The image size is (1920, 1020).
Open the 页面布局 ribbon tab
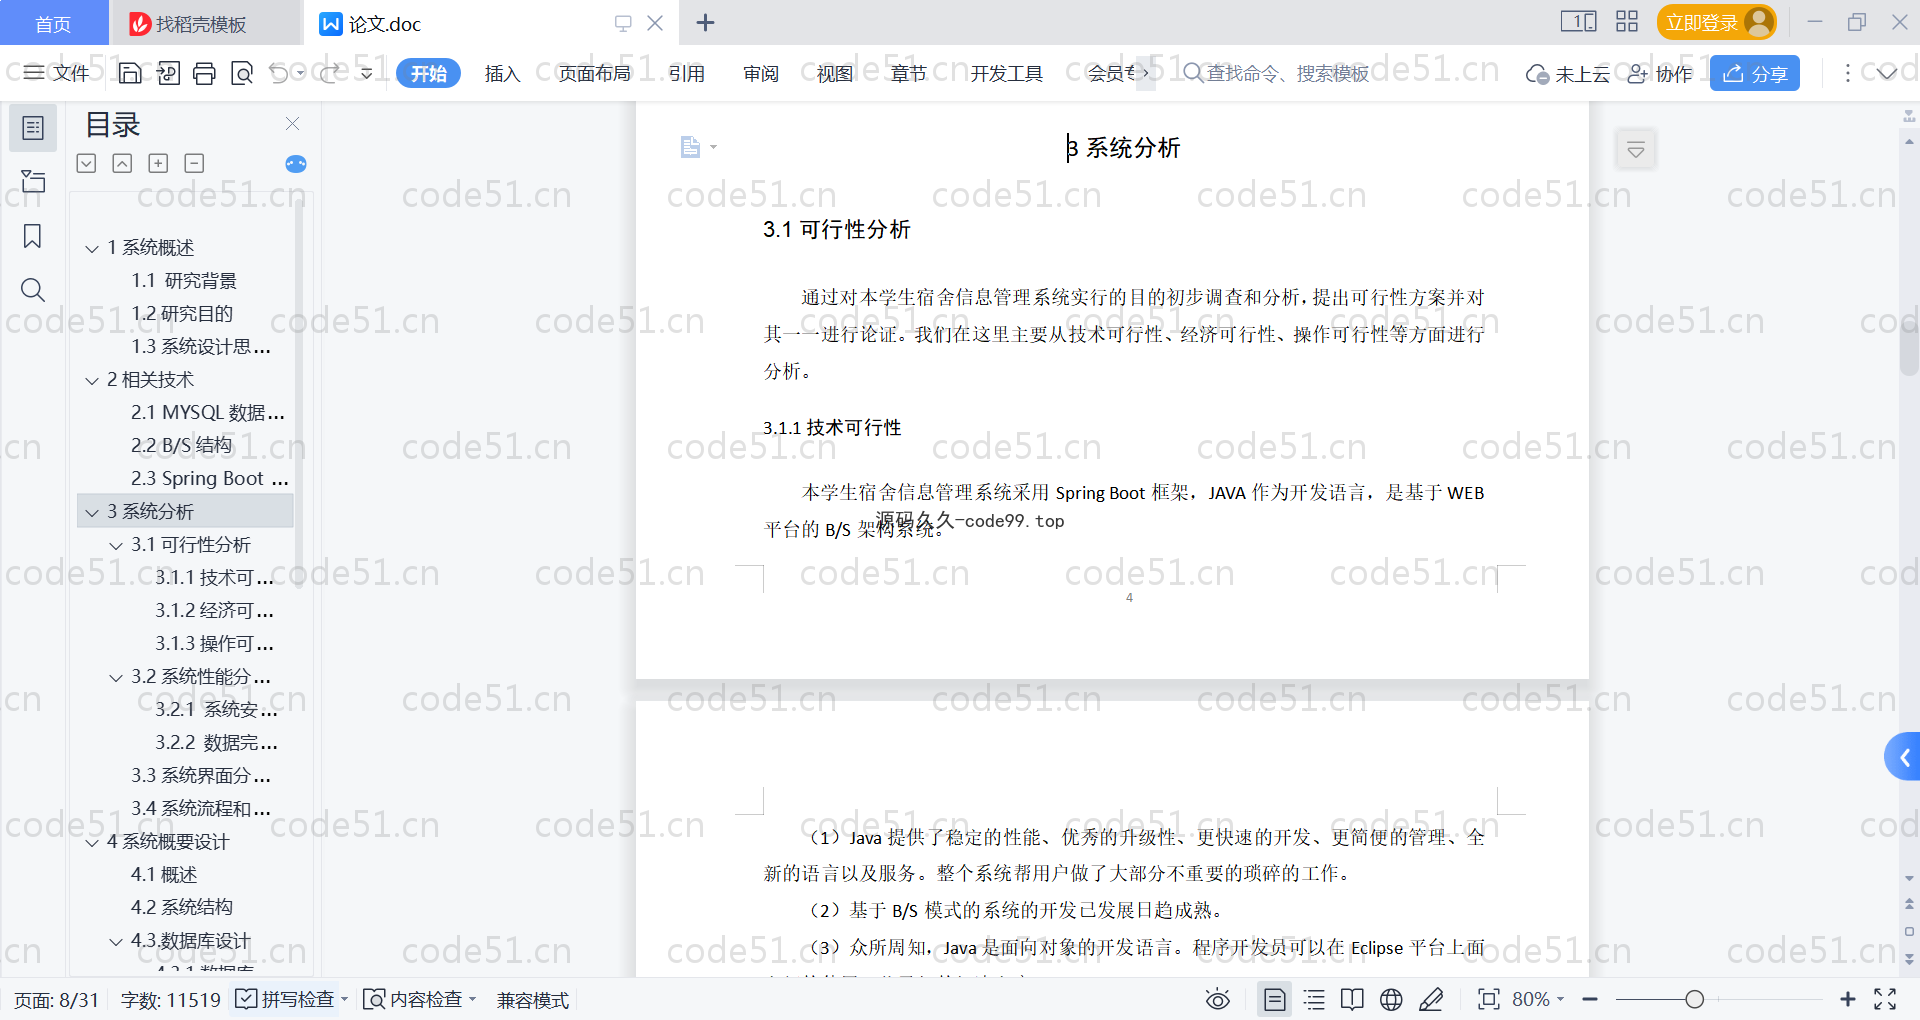594,73
